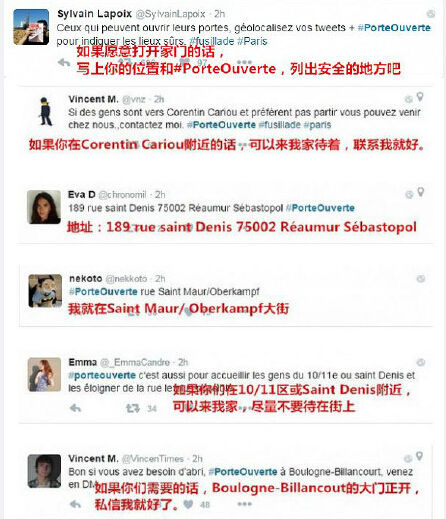Click the location pin on @vnz tweet

(x=420, y=97)
